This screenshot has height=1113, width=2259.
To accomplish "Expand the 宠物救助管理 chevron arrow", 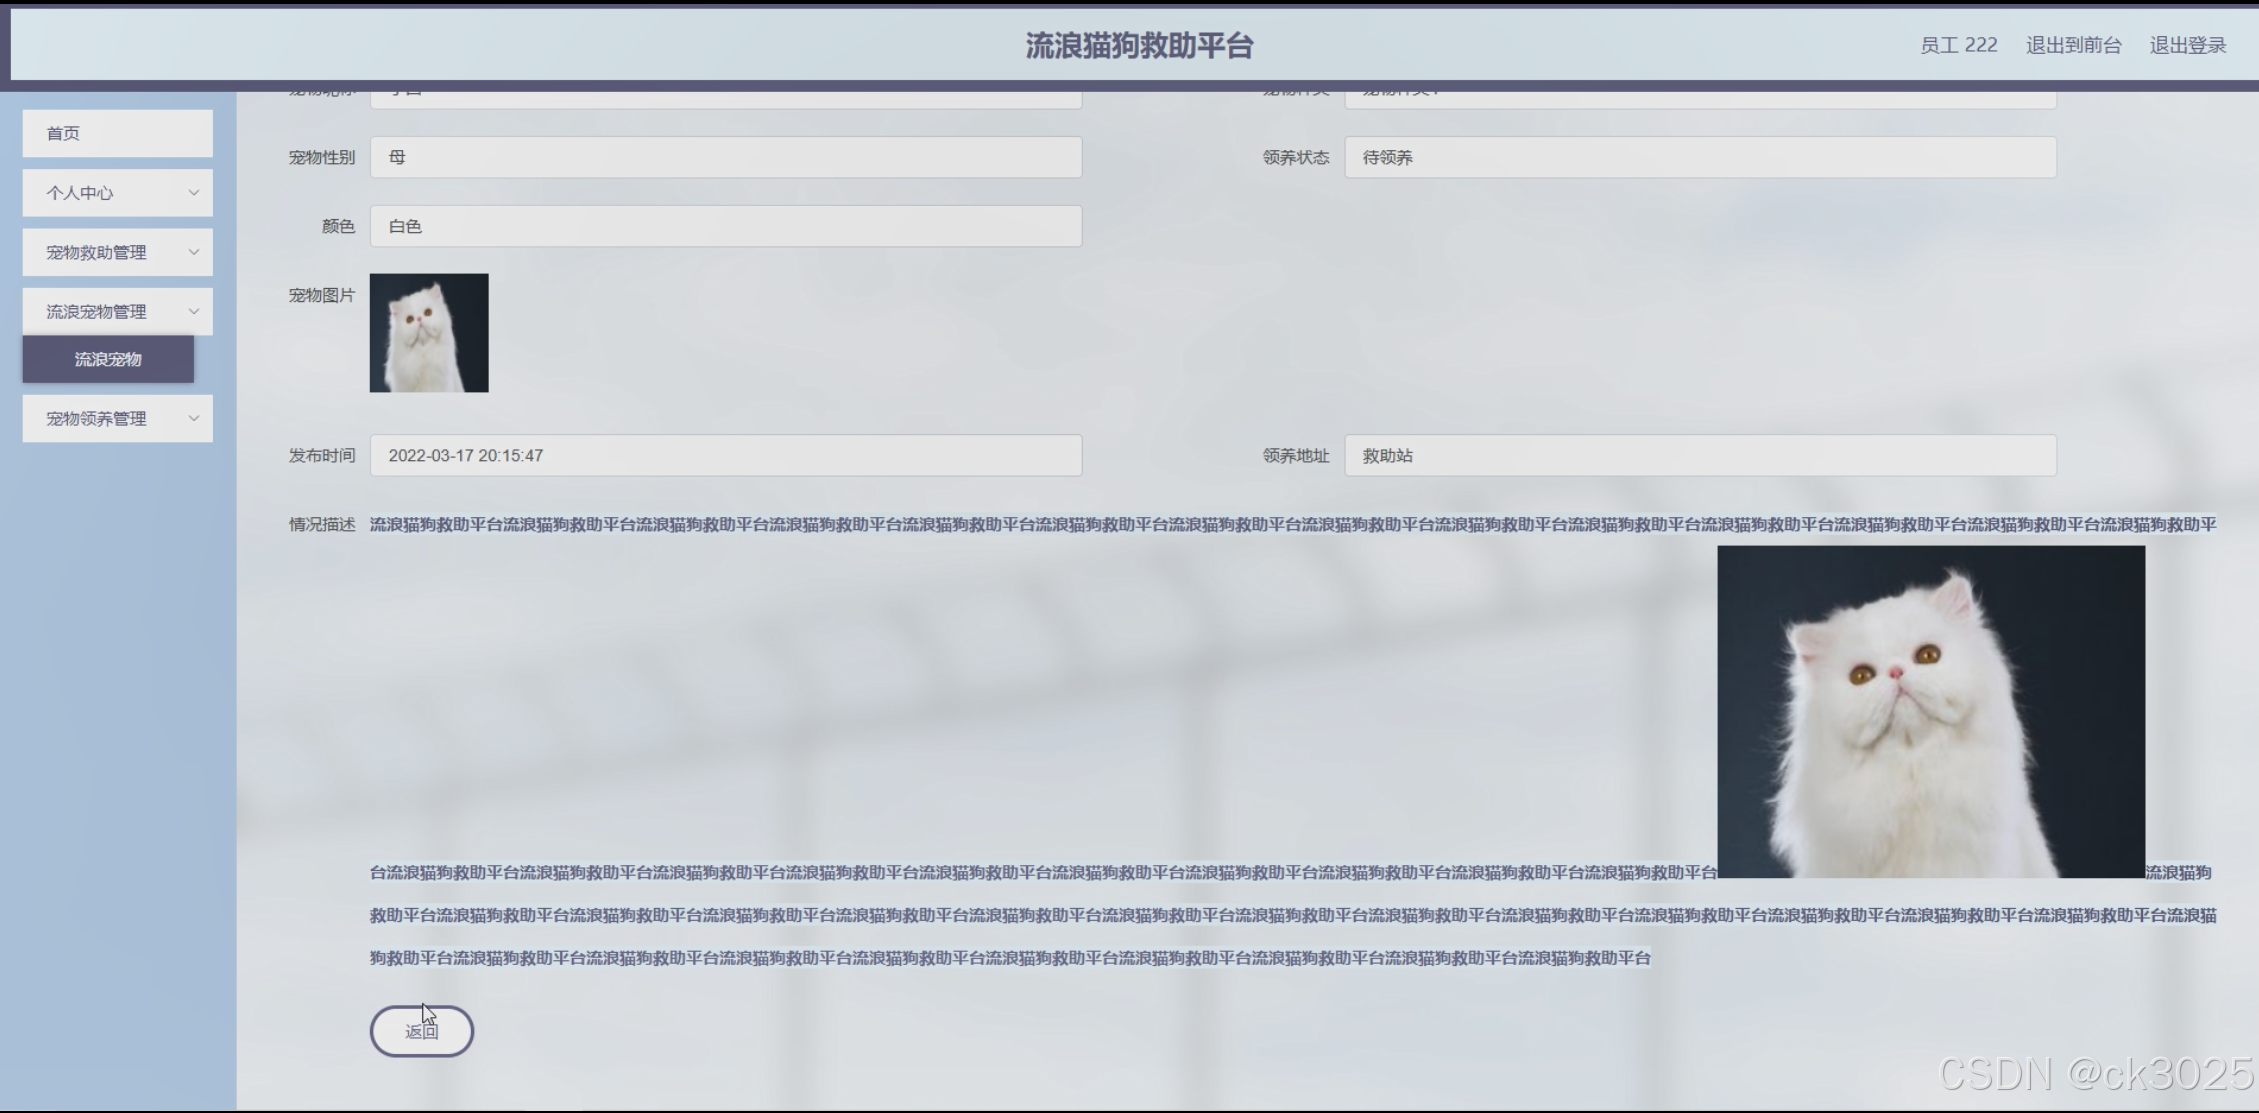I will click(194, 252).
